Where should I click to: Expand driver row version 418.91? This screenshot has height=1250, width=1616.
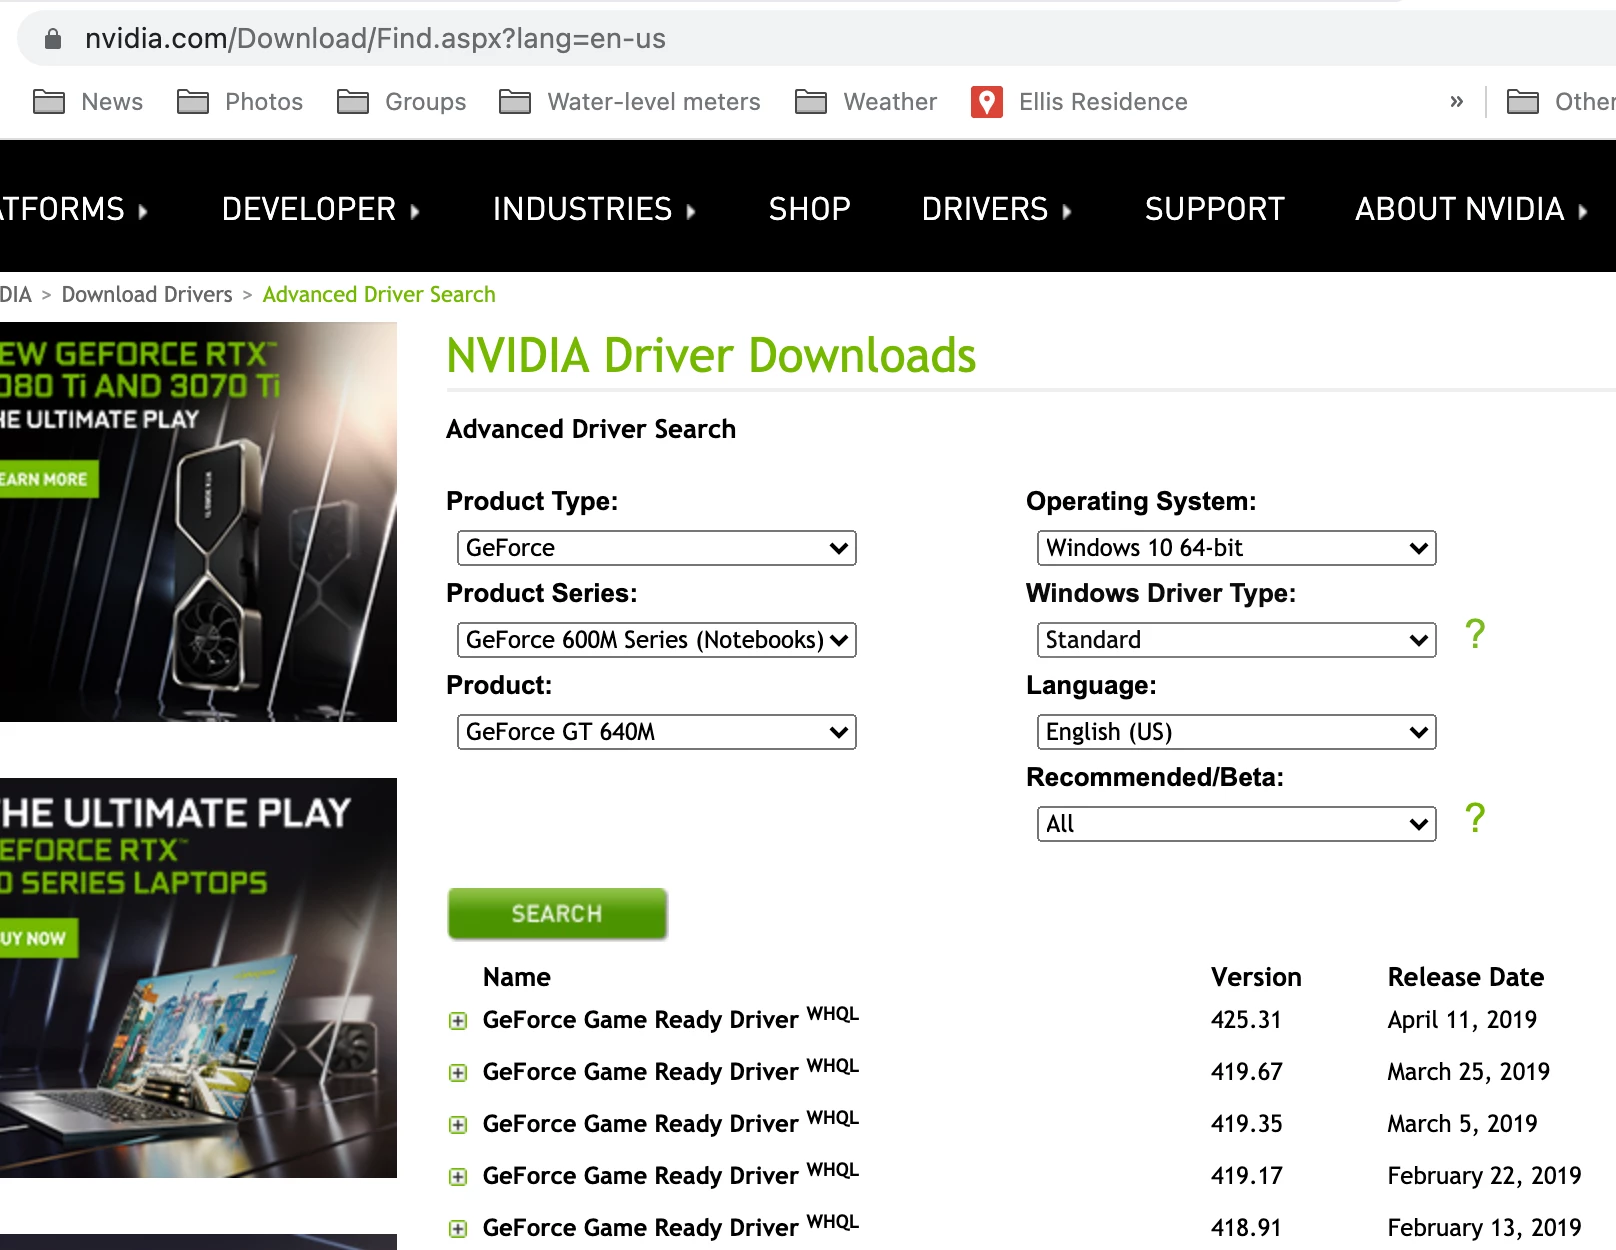458,1229
